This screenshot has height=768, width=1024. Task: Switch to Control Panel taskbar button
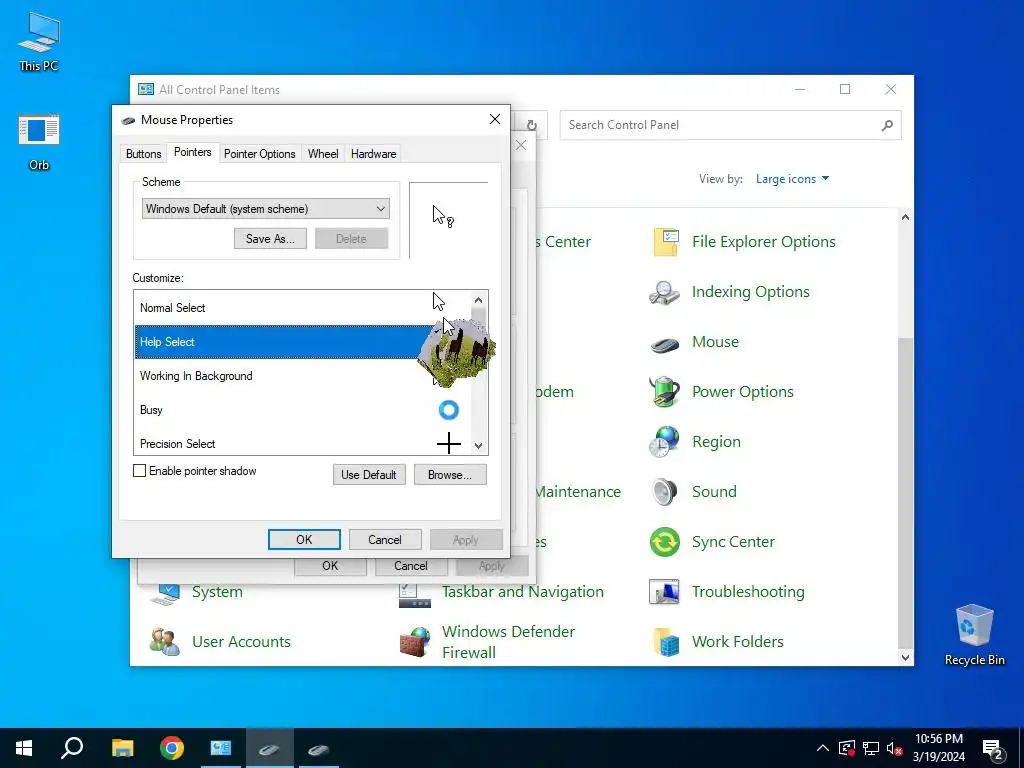coord(221,748)
